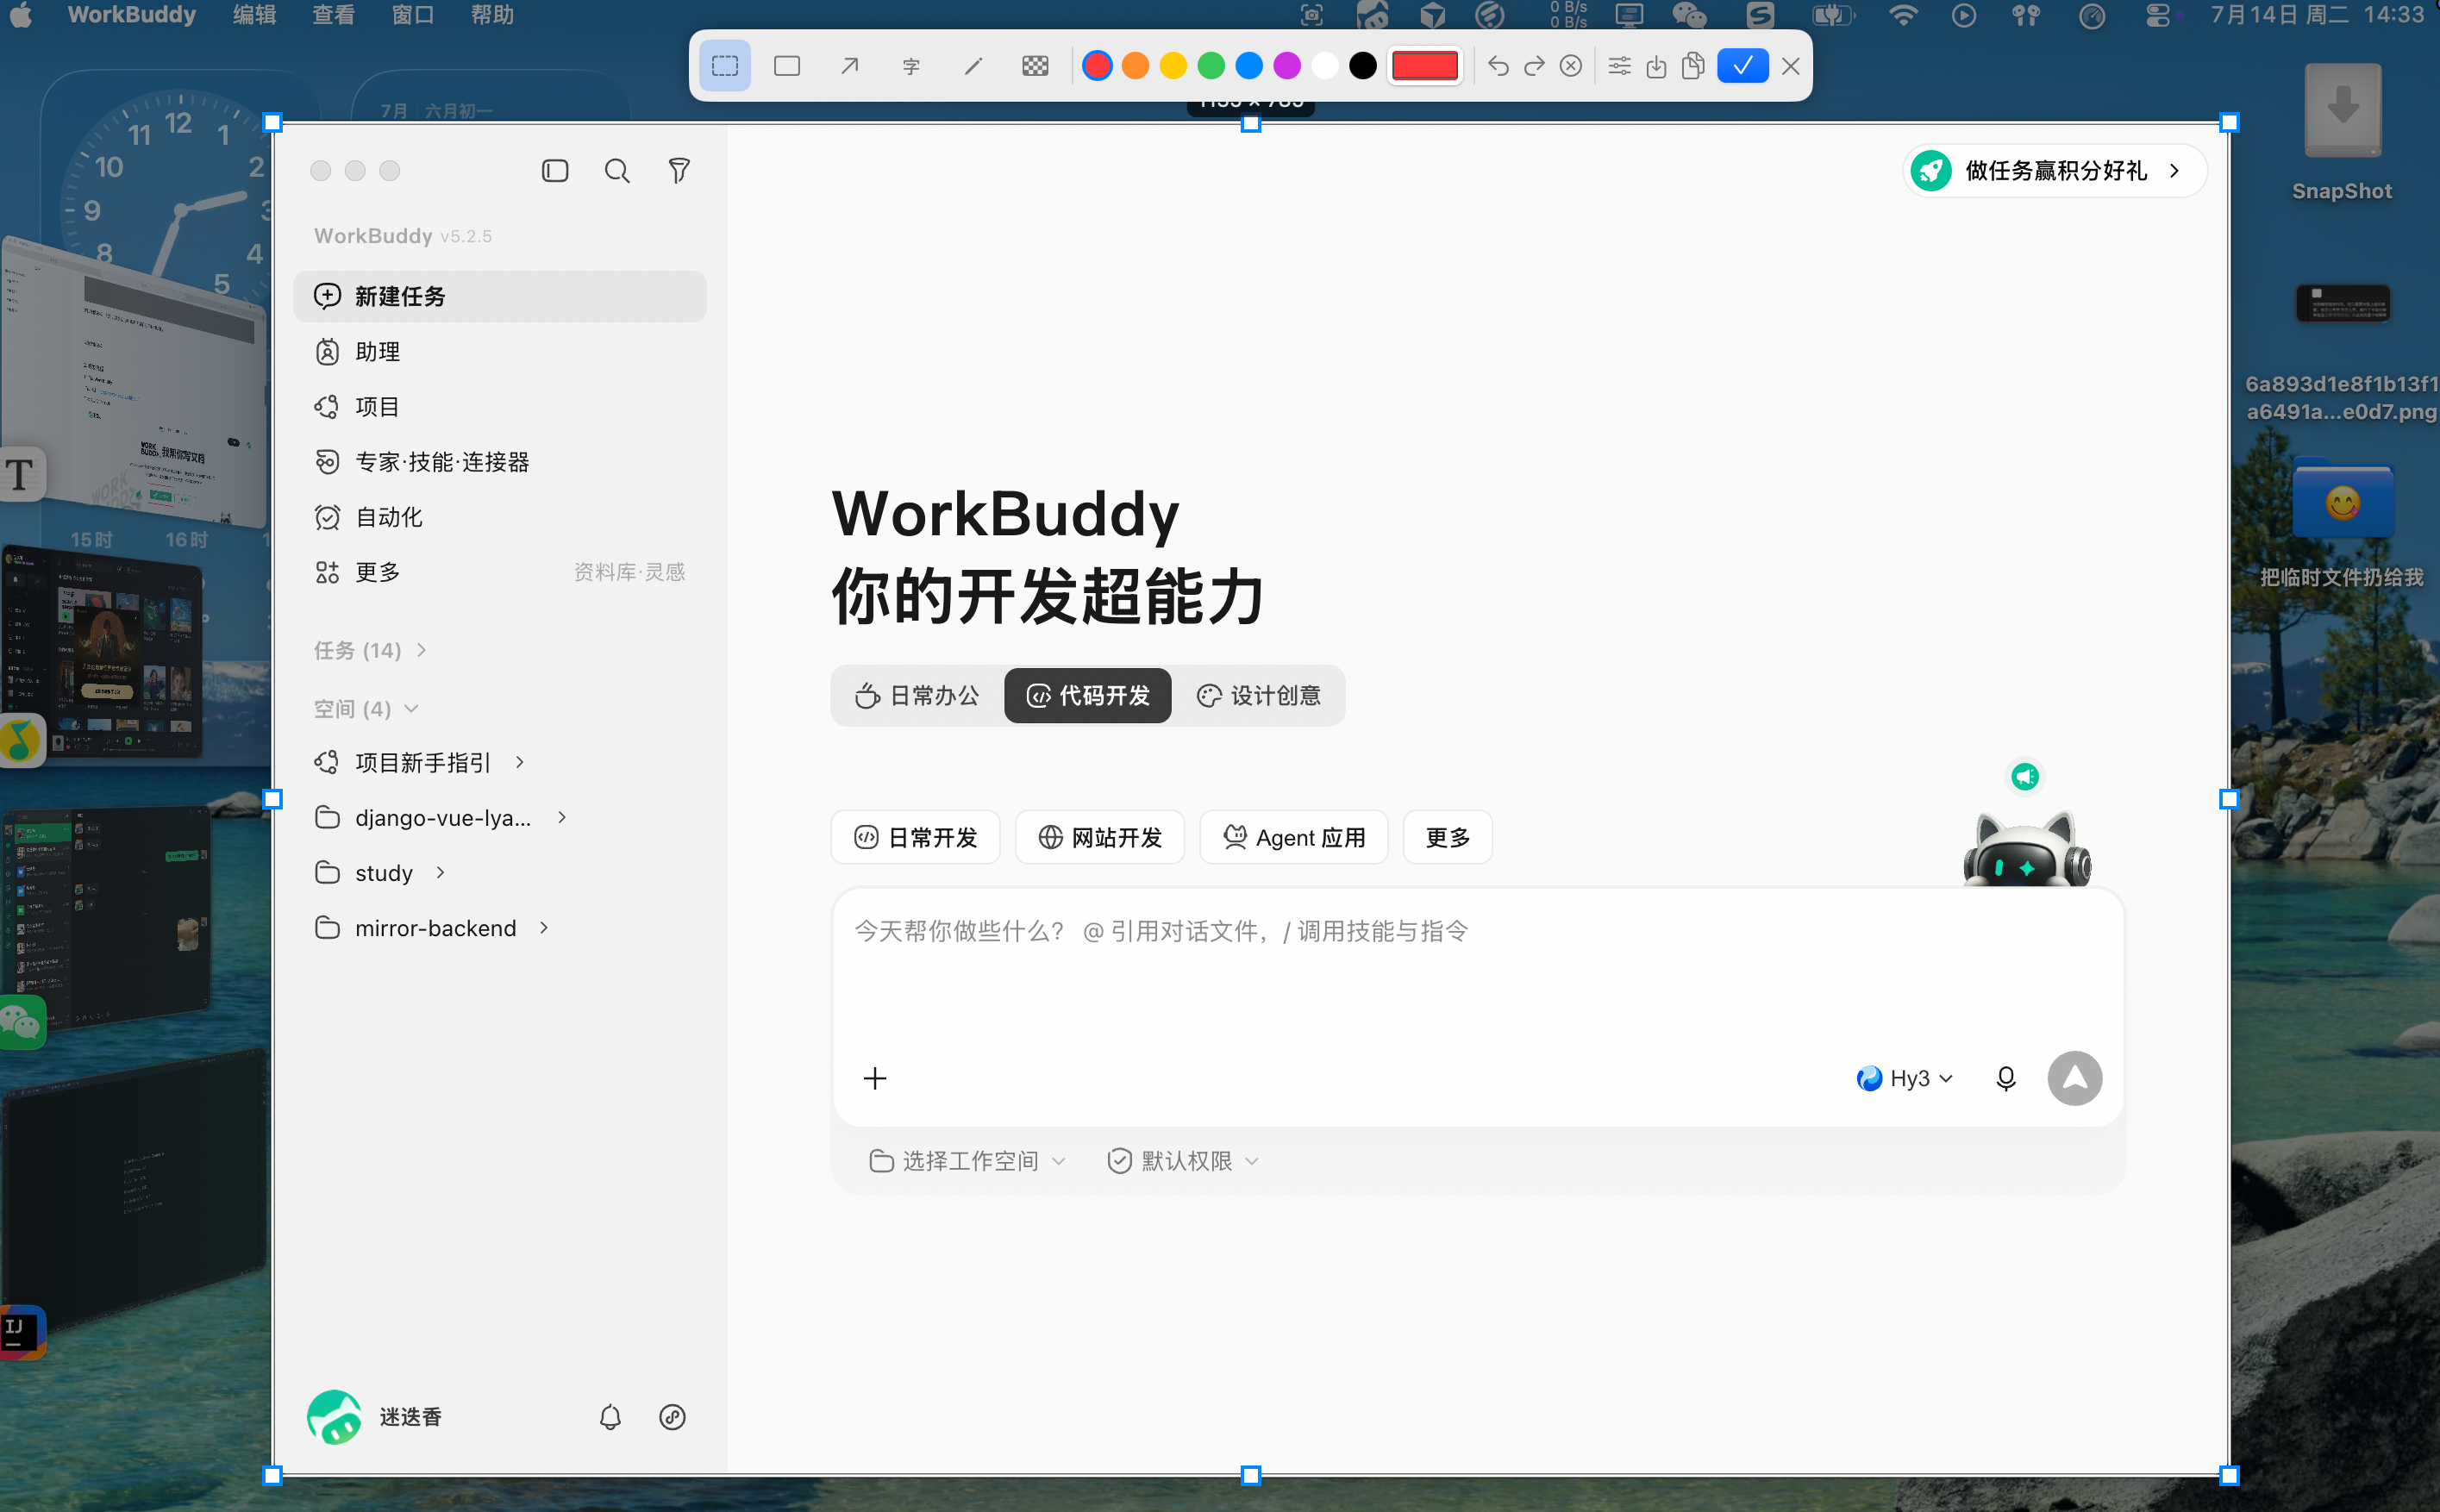This screenshot has width=2440, height=1512.
Task: Toggle the WorkBuddy sidebar panel icon
Action: tap(555, 171)
